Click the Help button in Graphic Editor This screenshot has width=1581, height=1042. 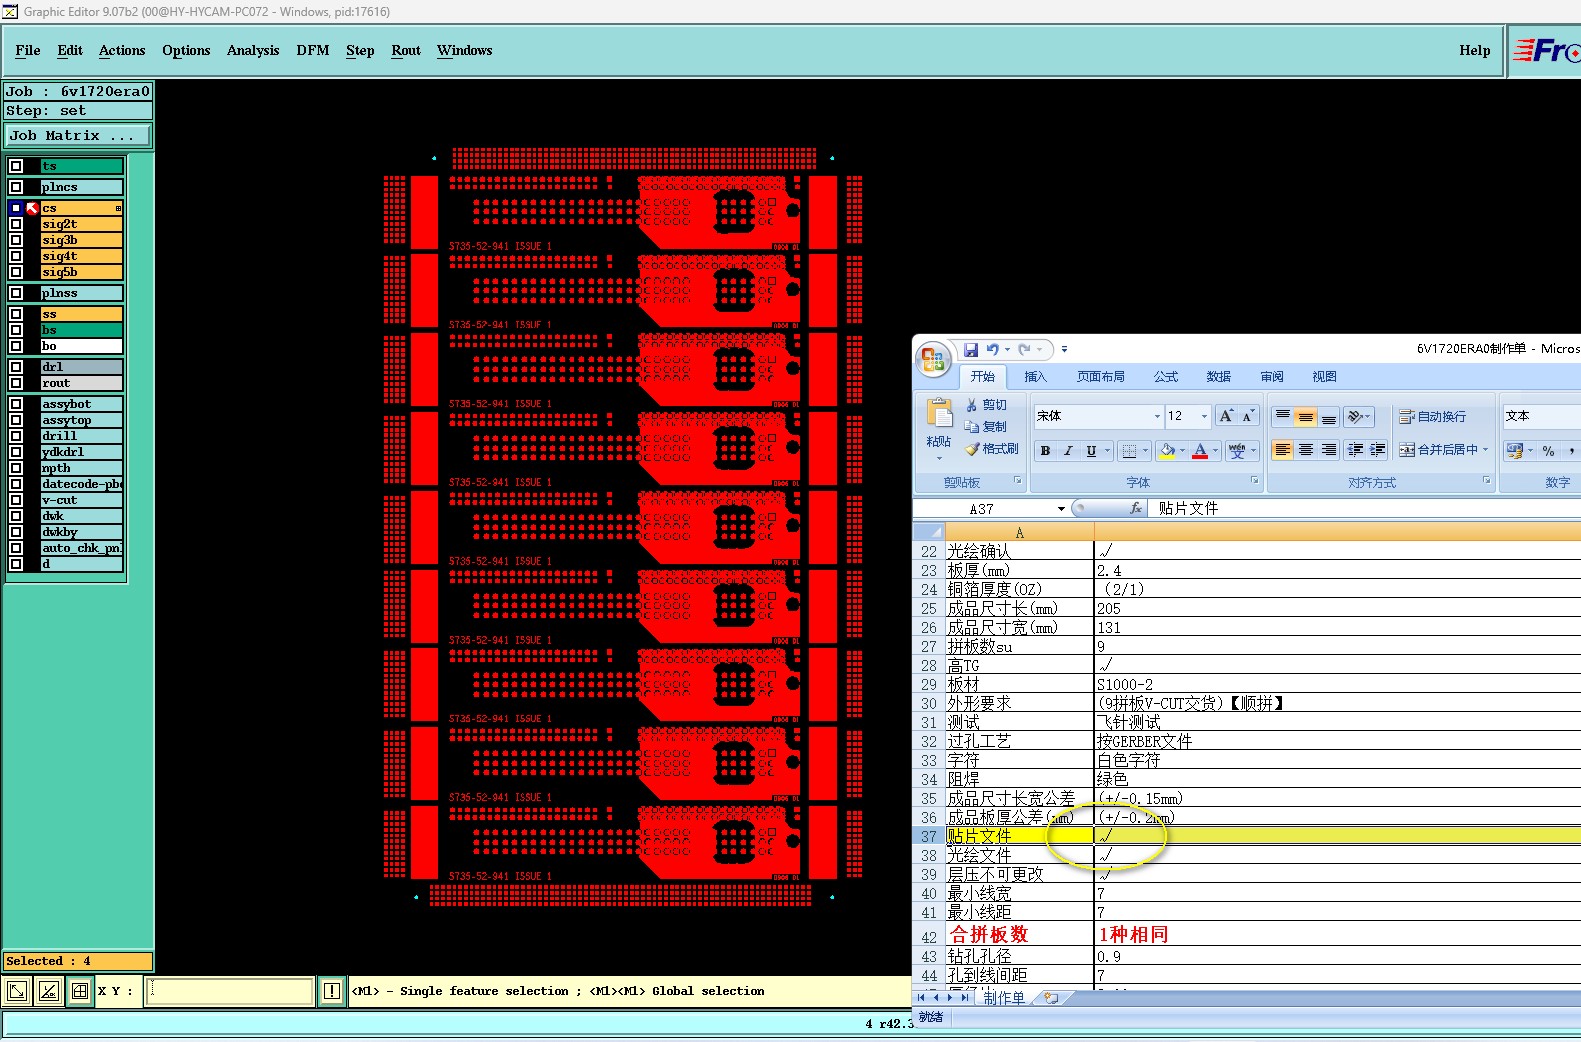pyautogui.click(x=1474, y=50)
